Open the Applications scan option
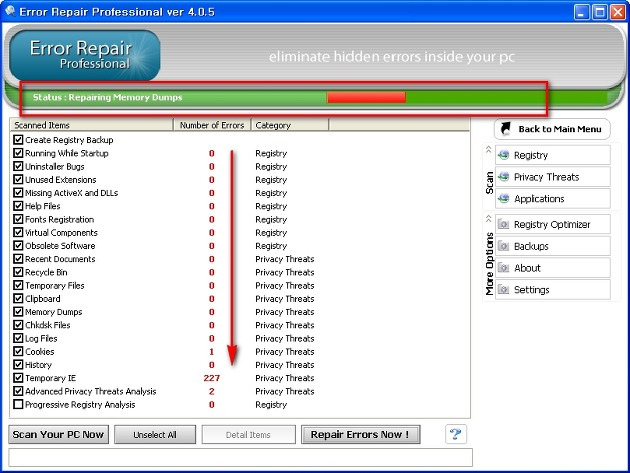The width and height of the screenshot is (630, 473). click(553, 198)
